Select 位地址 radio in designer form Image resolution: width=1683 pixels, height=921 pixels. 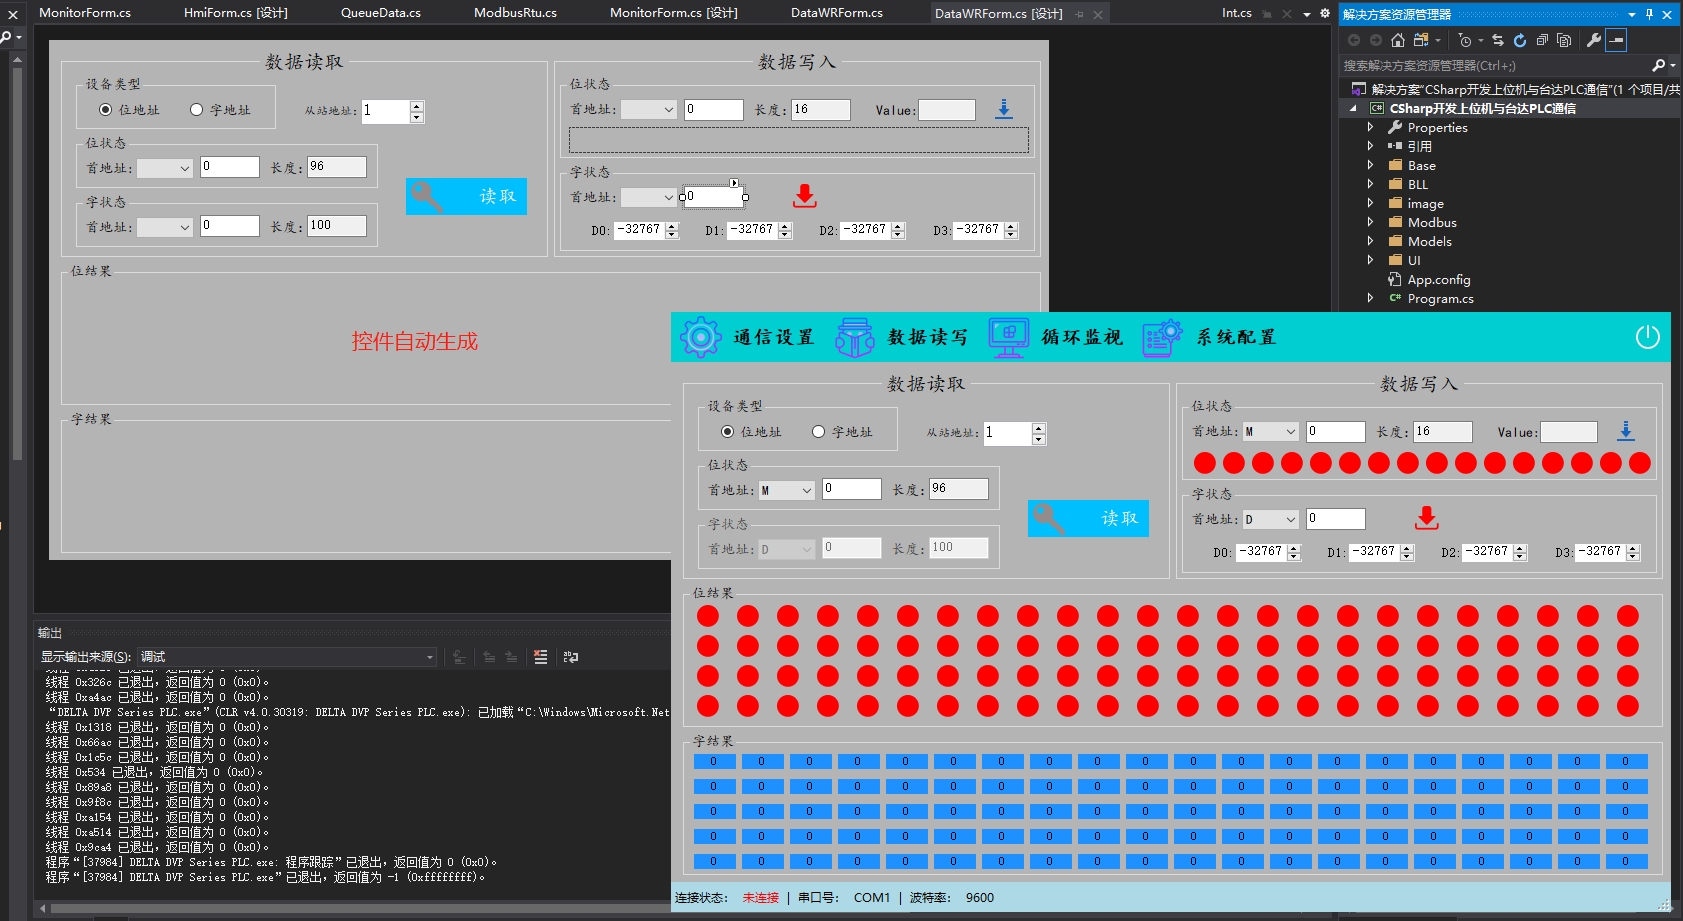pos(105,110)
